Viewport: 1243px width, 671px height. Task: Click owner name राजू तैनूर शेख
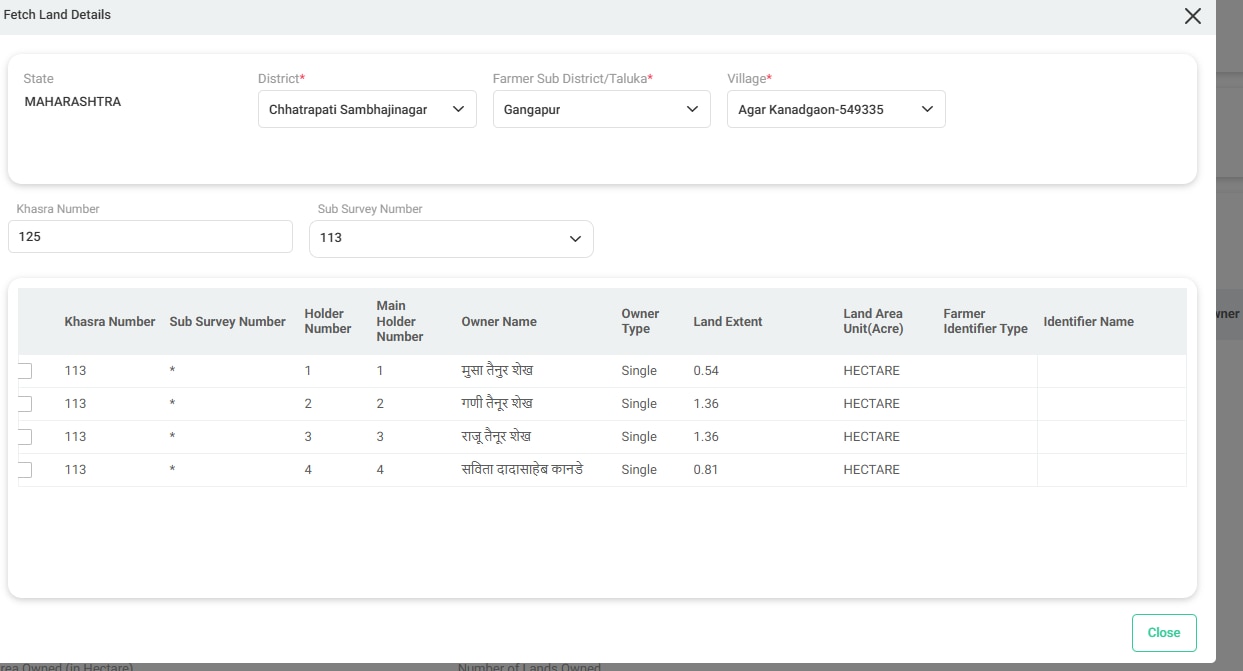[x=496, y=437]
